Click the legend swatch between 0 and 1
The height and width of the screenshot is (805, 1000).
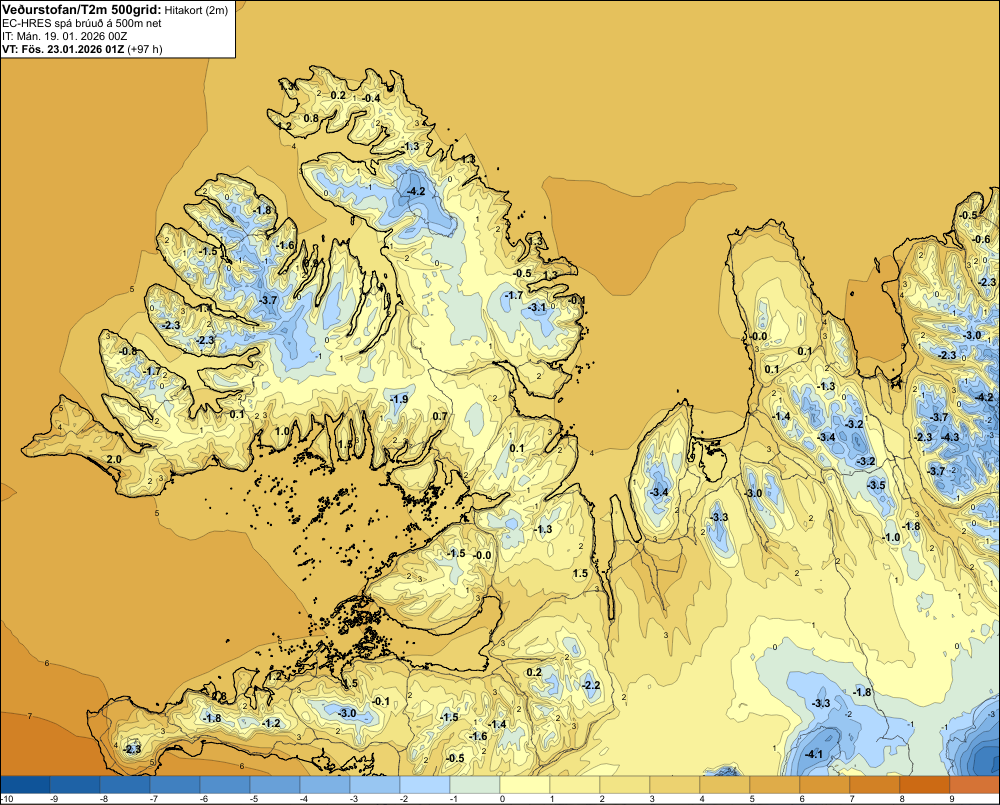click(x=525, y=784)
